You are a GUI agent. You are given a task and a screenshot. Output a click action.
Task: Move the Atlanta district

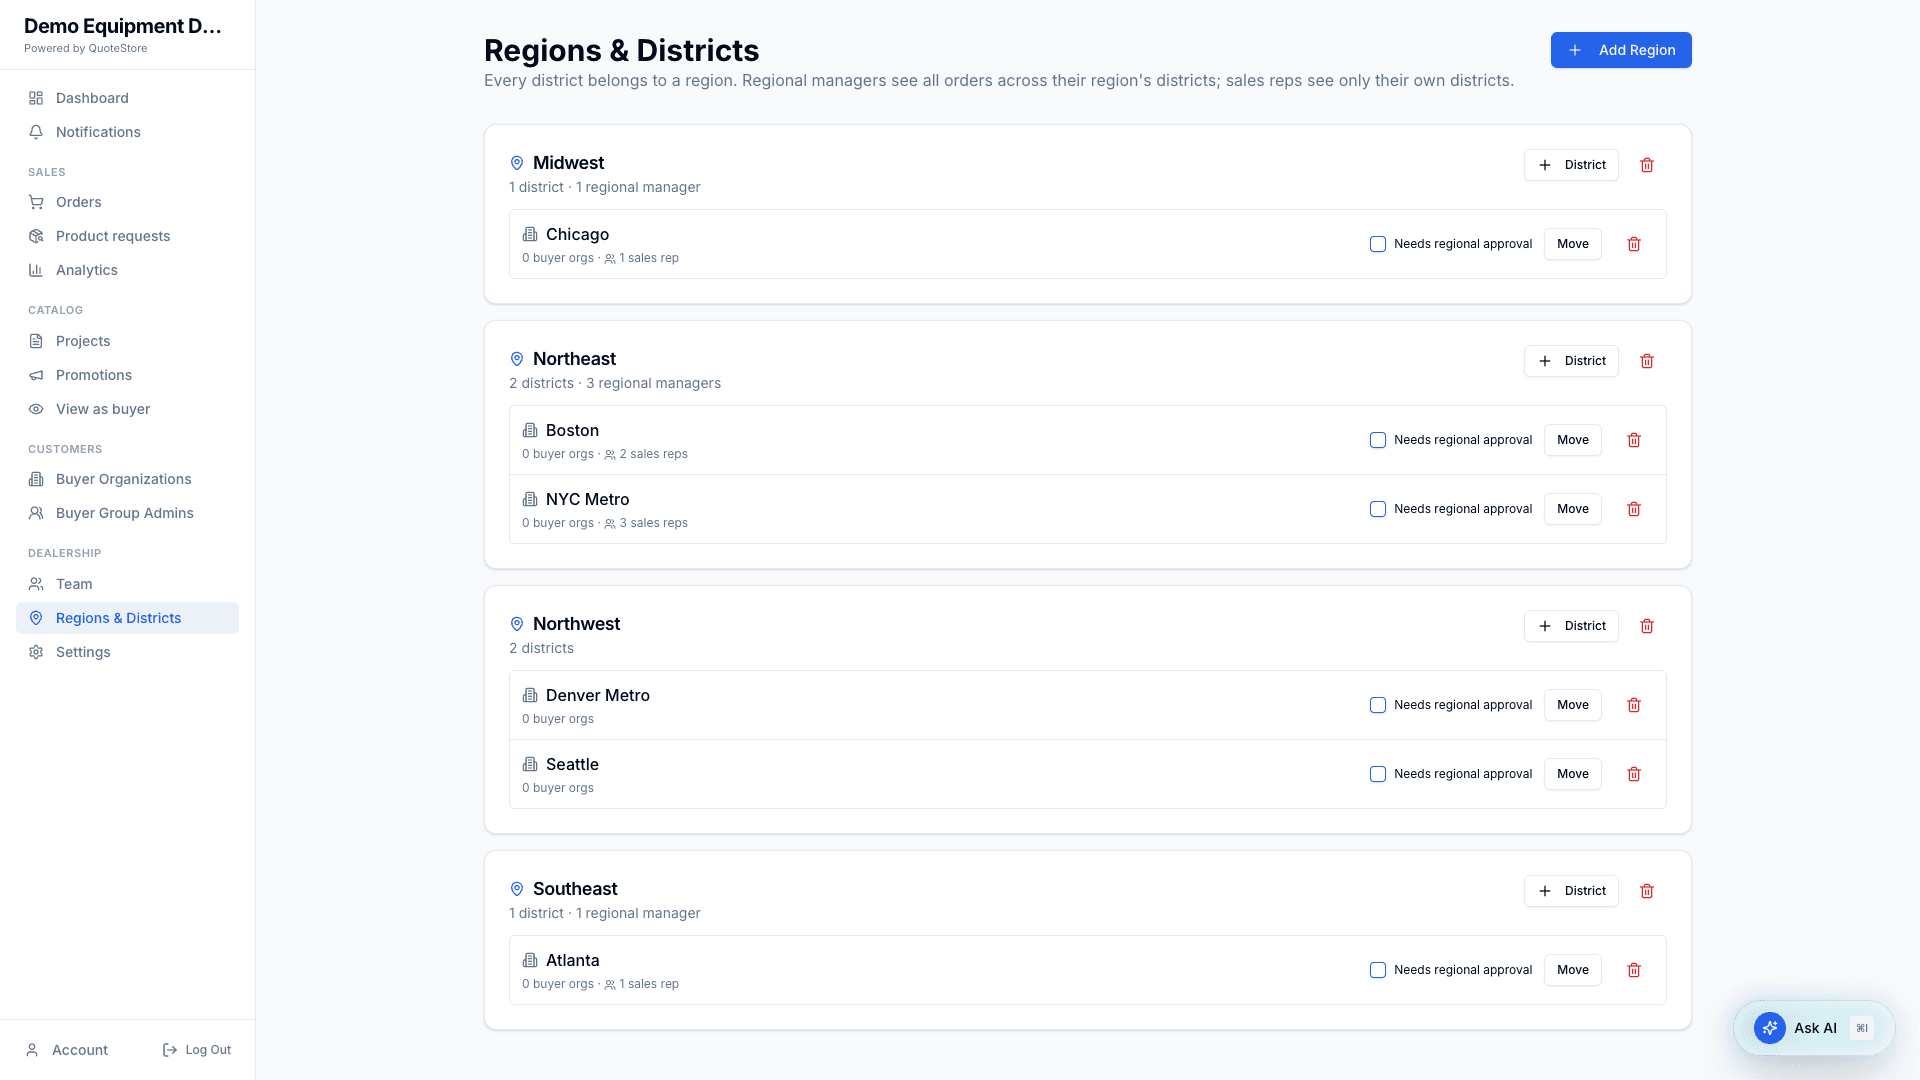1573,970
